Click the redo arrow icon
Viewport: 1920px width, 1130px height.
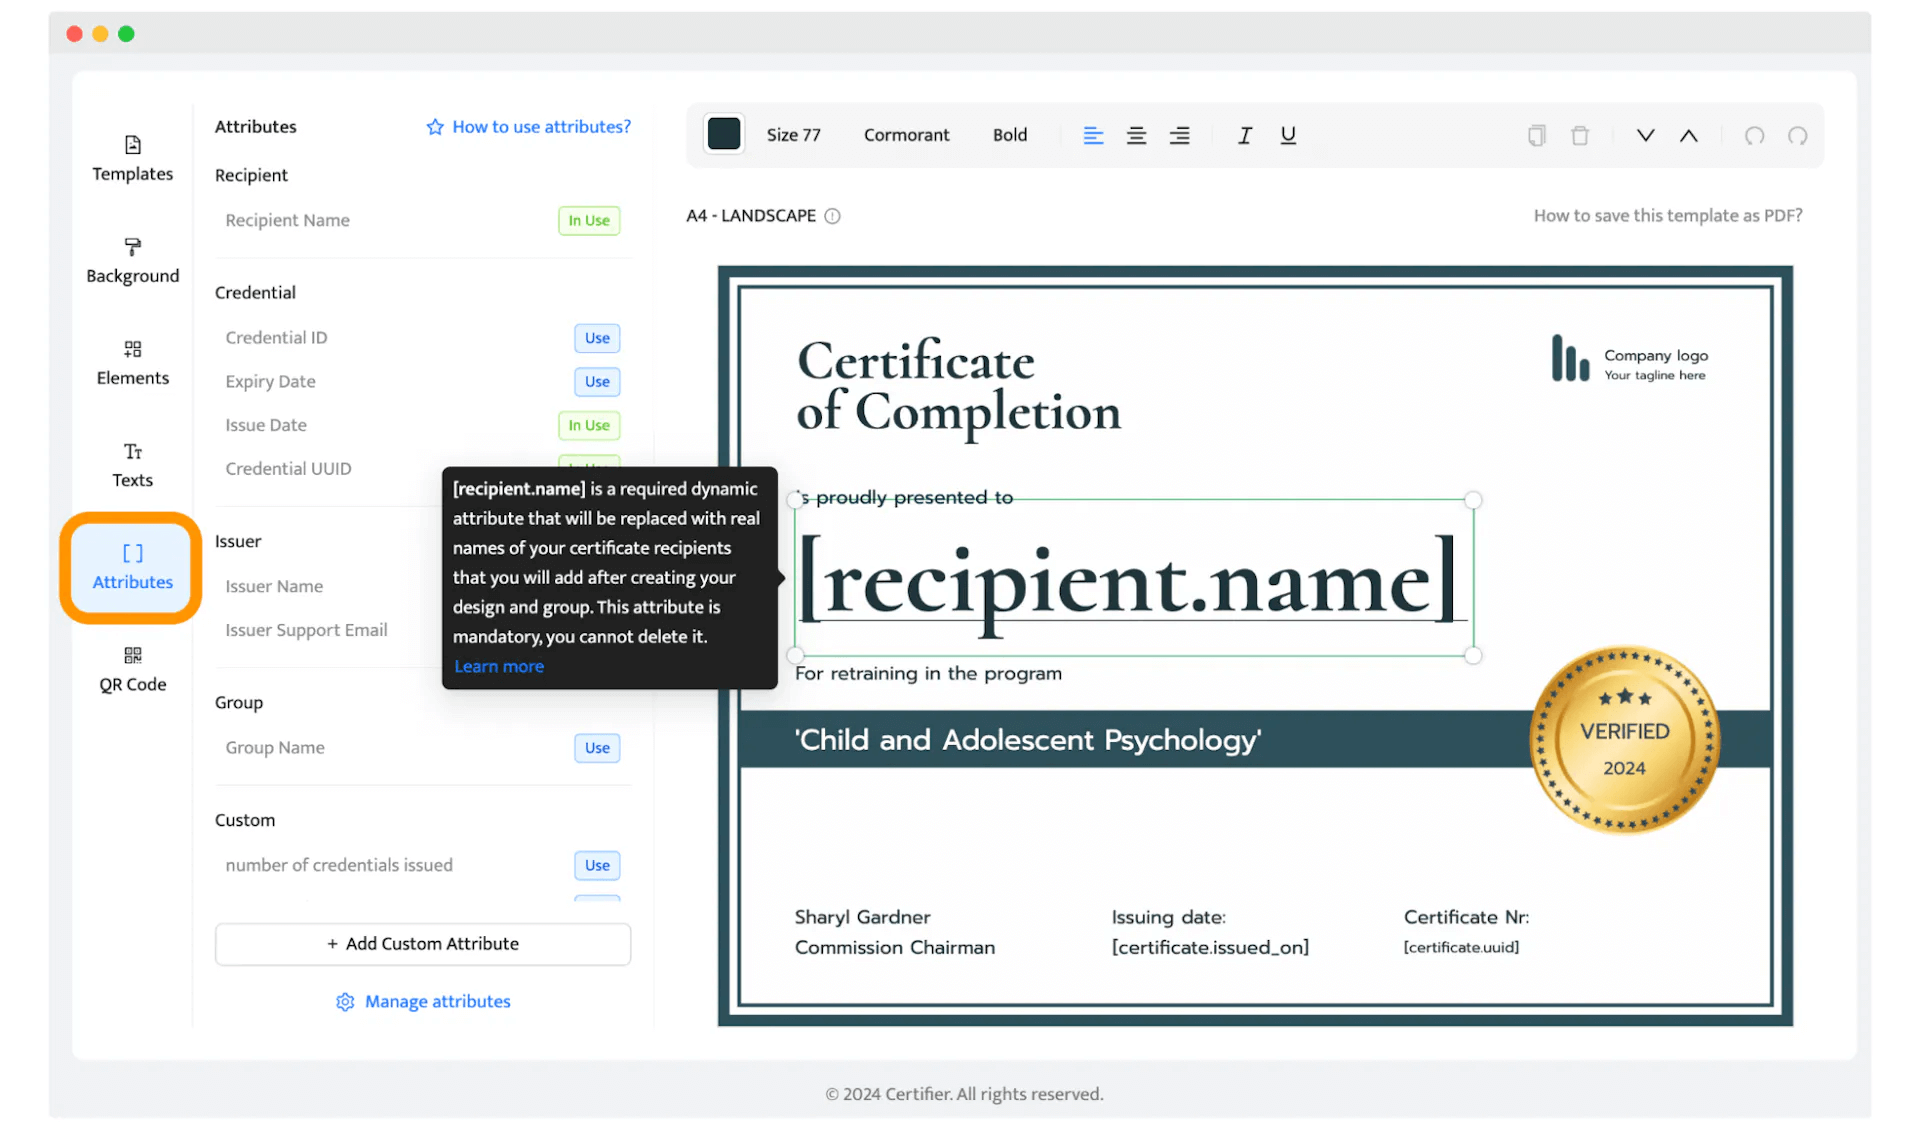(x=1797, y=135)
